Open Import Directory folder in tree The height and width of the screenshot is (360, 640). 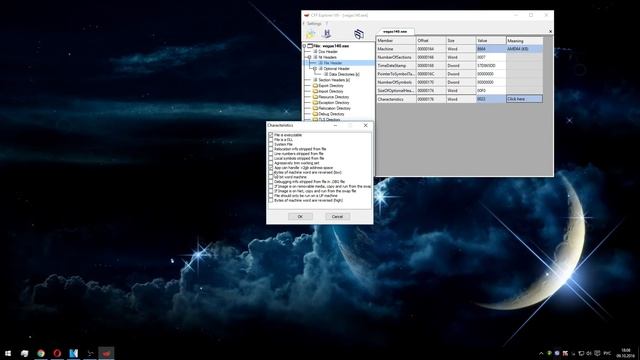pos(331,91)
